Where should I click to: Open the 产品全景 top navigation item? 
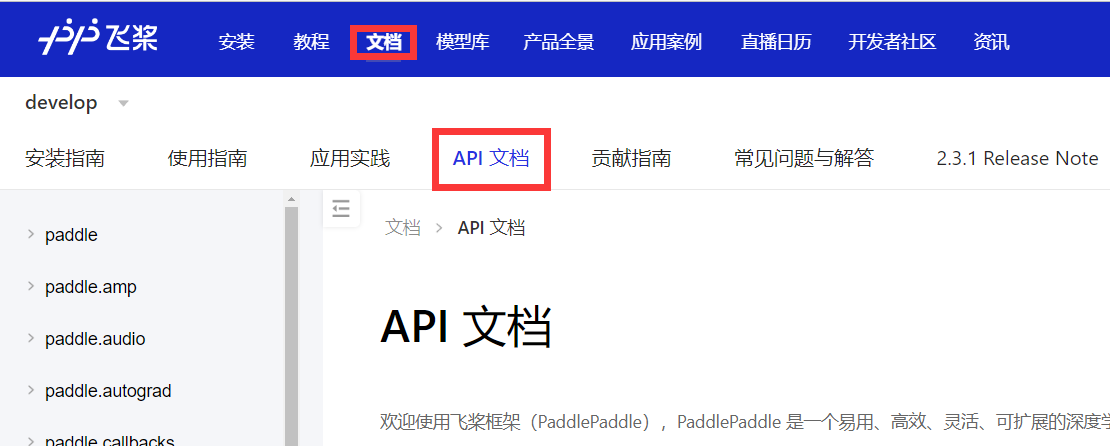(559, 42)
